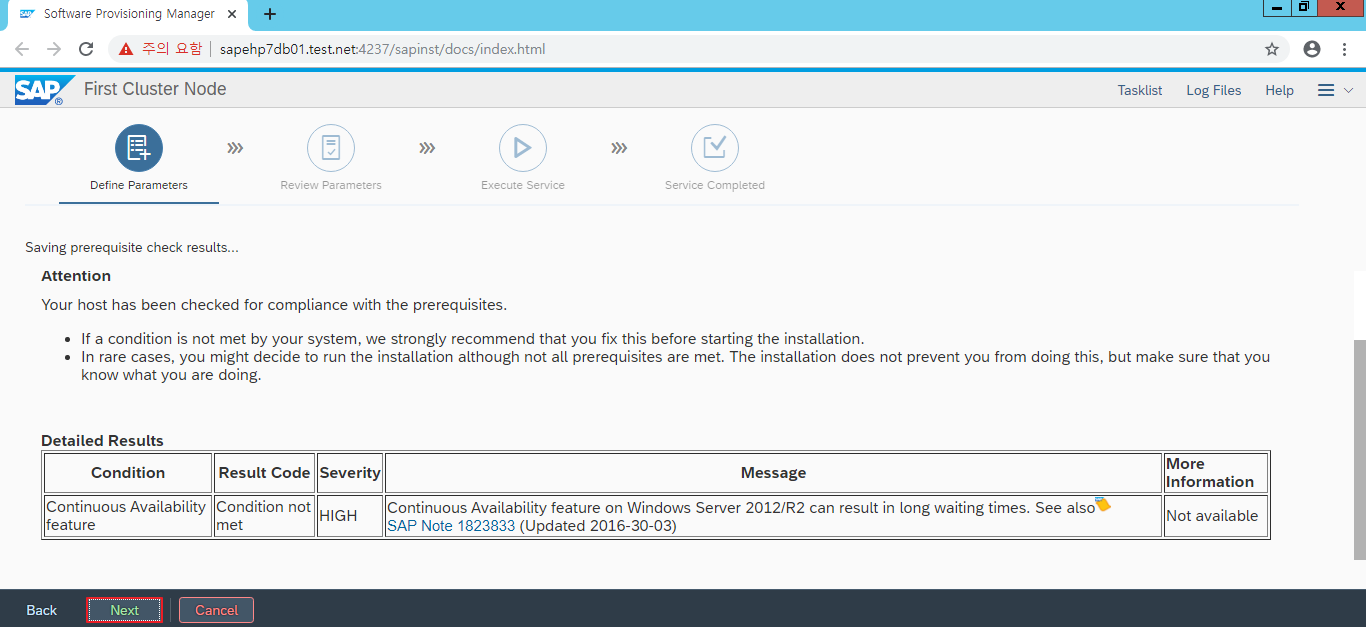Click the first arrow between steps

point(235,148)
